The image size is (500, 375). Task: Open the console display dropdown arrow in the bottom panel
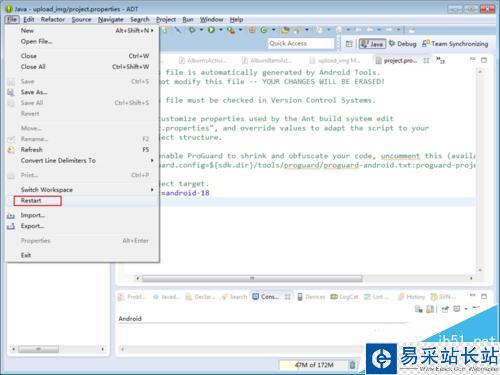(x=466, y=309)
